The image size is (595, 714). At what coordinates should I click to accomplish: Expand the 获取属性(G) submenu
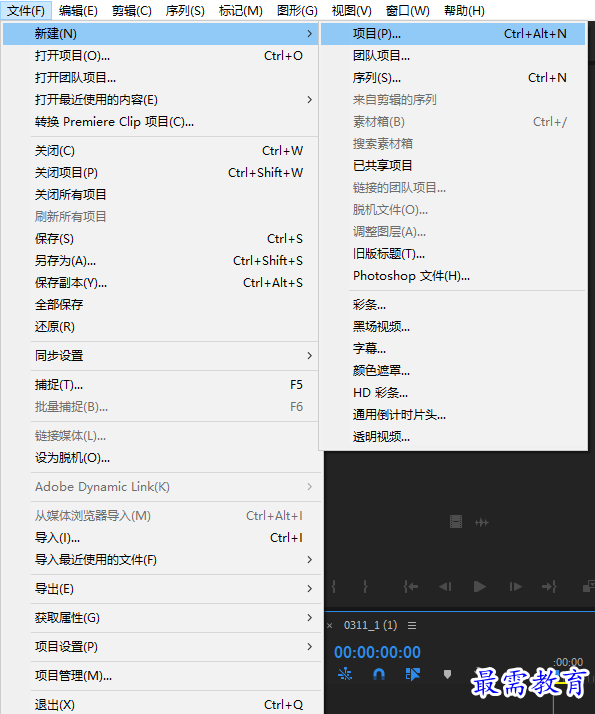pos(310,617)
